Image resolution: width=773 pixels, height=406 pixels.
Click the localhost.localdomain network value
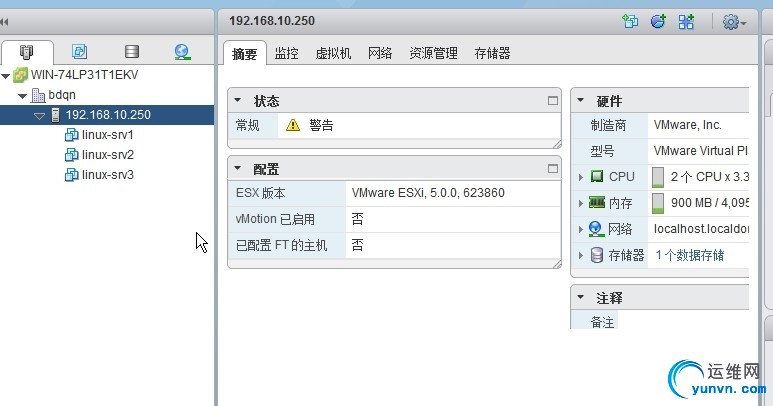click(701, 229)
